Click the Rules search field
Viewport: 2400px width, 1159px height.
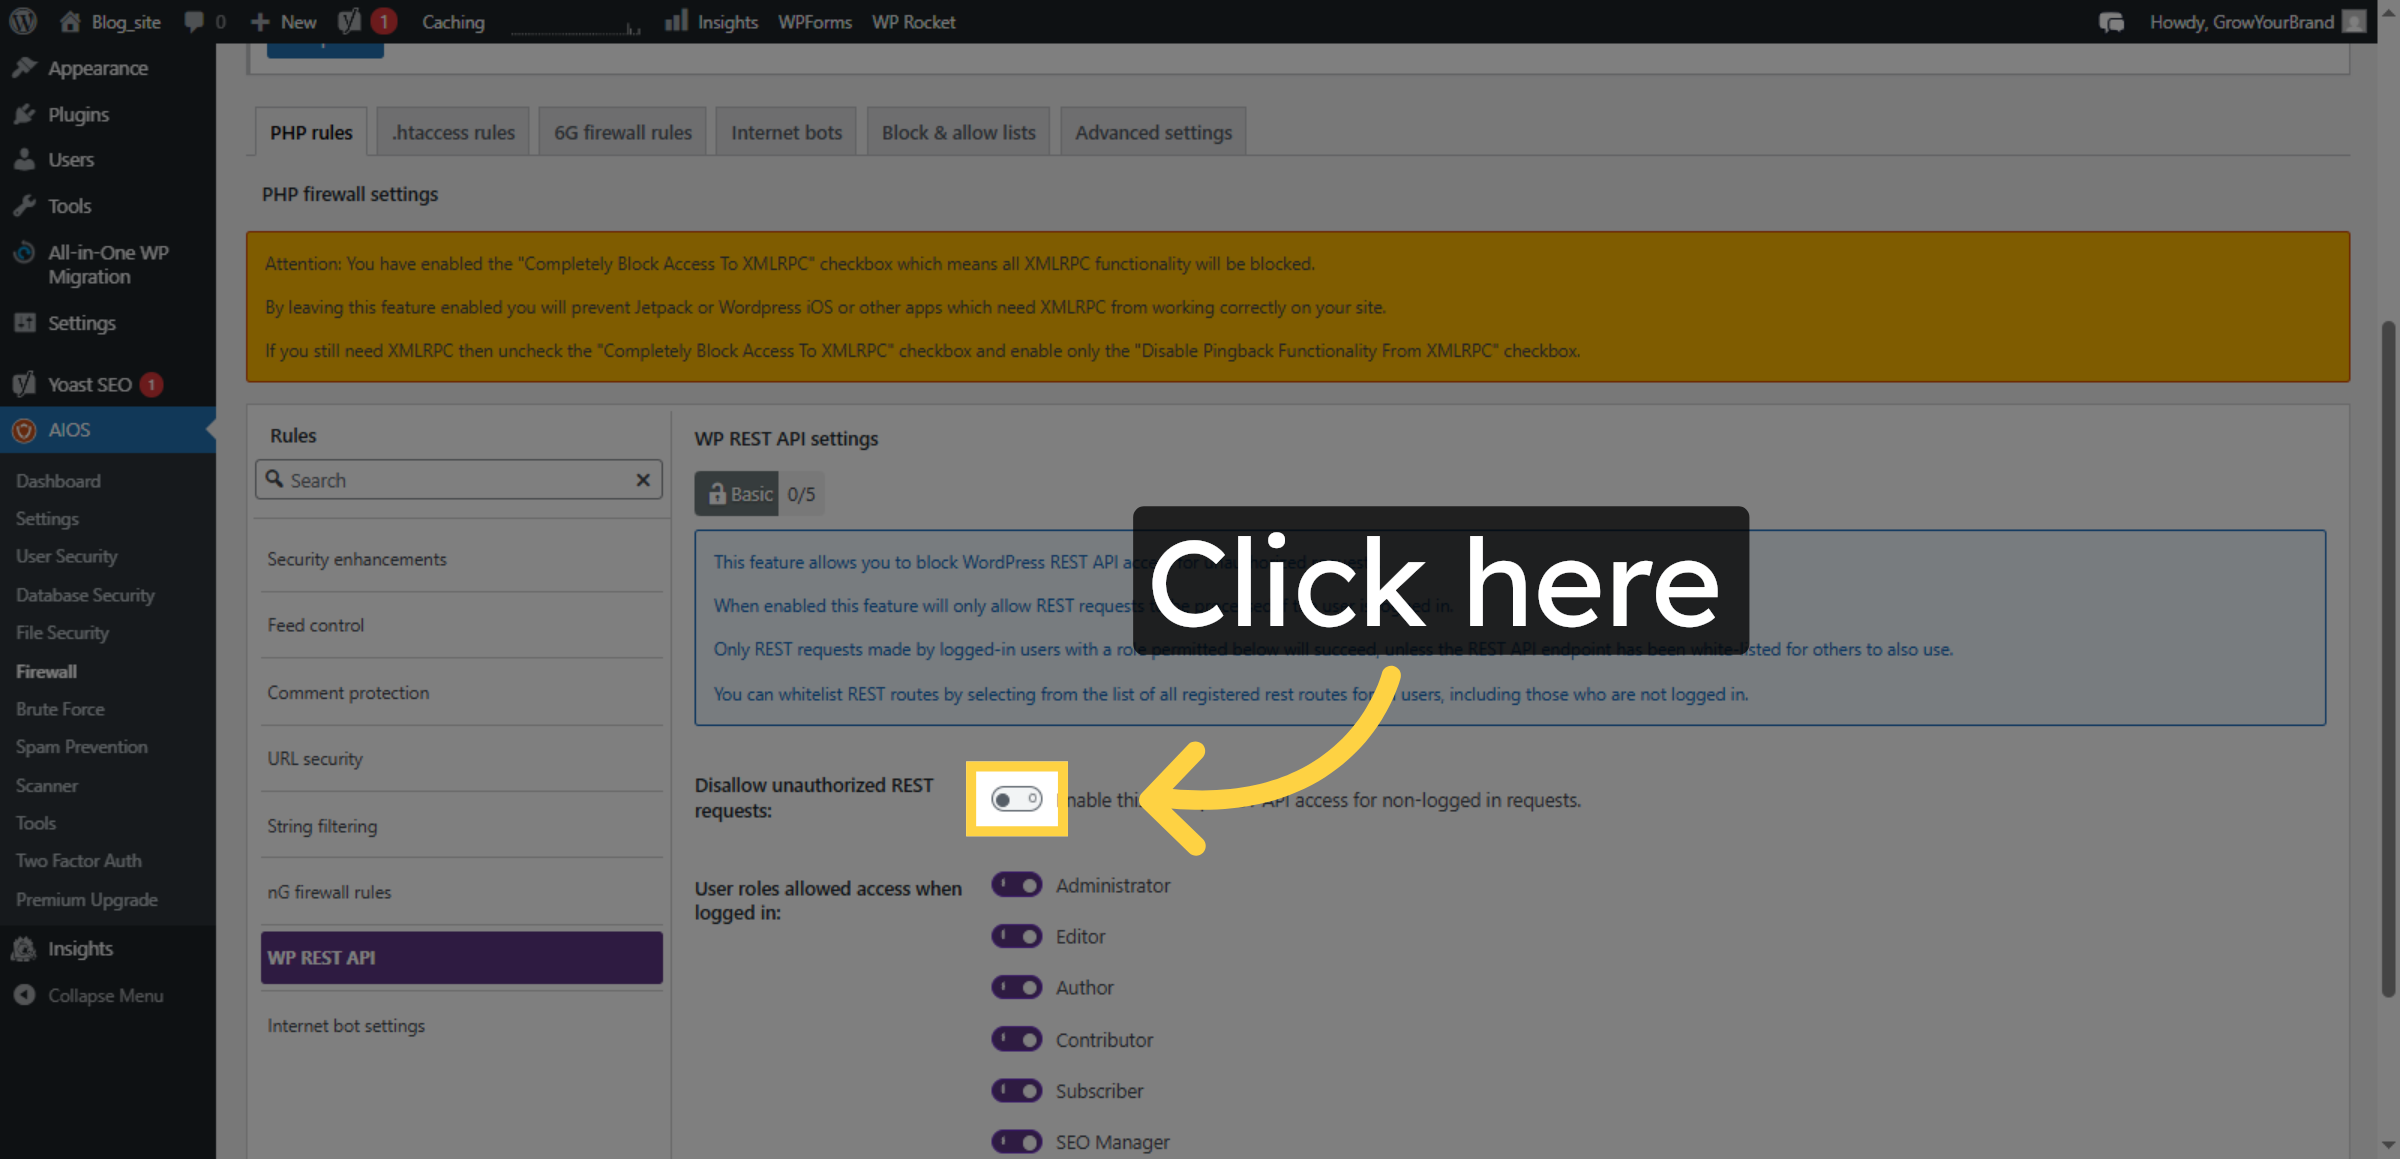(458, 479)
